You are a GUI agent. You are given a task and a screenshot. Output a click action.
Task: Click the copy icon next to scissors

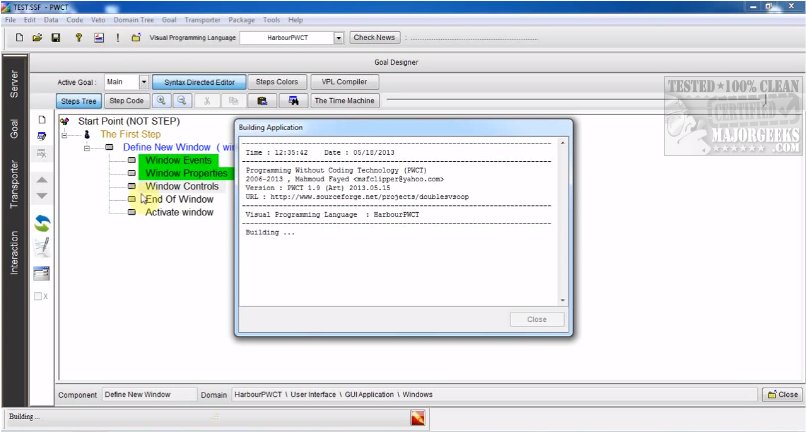233,101
